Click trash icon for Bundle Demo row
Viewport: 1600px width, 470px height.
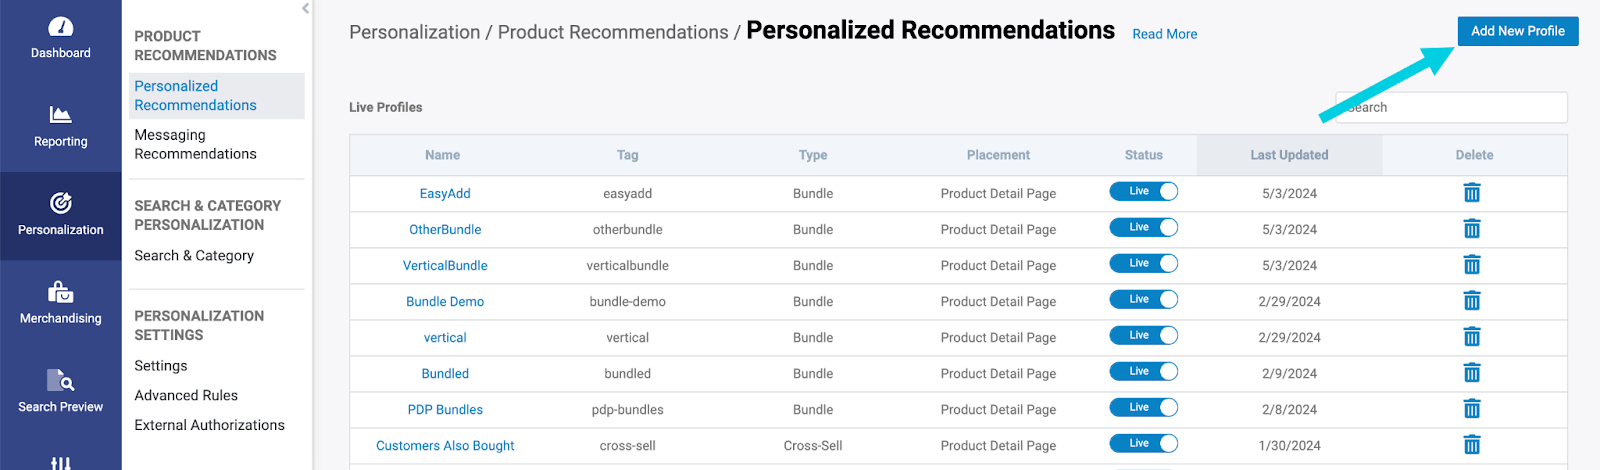coord(1472,301)
